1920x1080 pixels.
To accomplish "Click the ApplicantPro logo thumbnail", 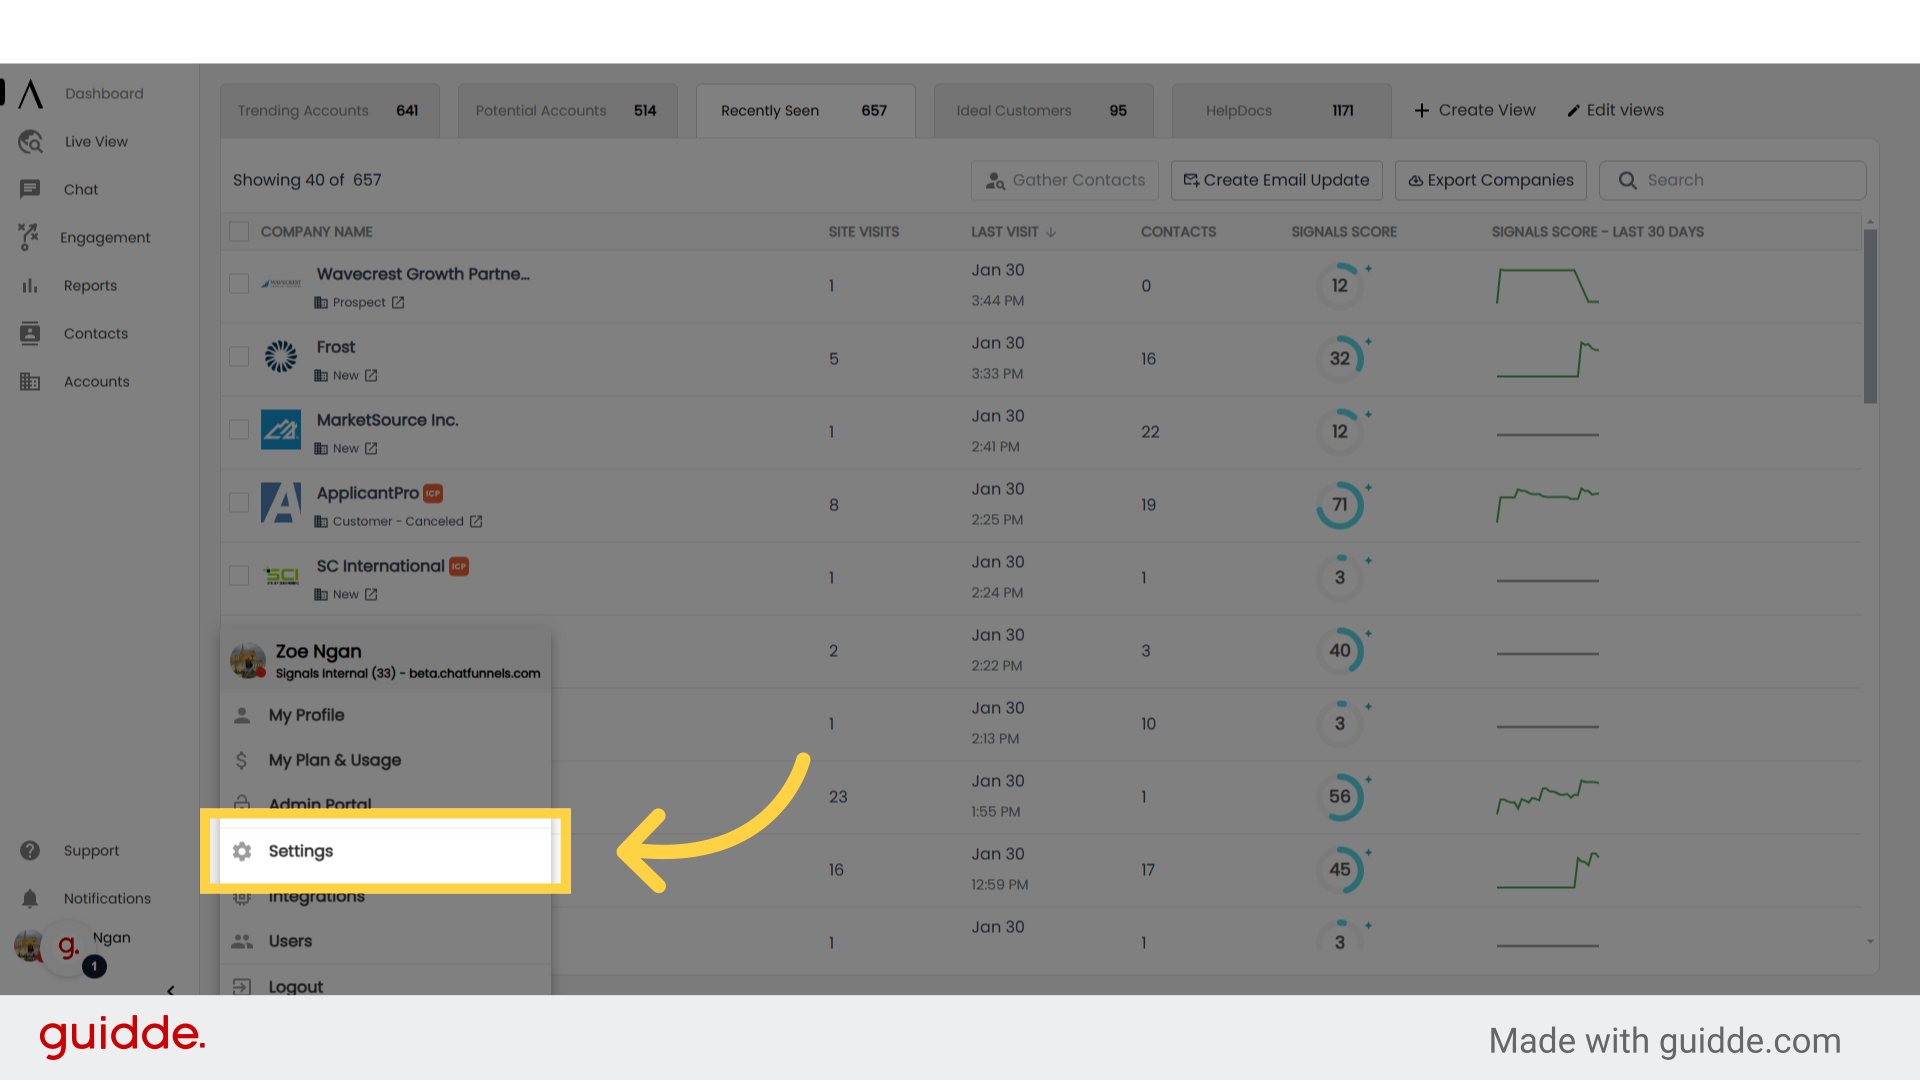I will pos(281,503).
